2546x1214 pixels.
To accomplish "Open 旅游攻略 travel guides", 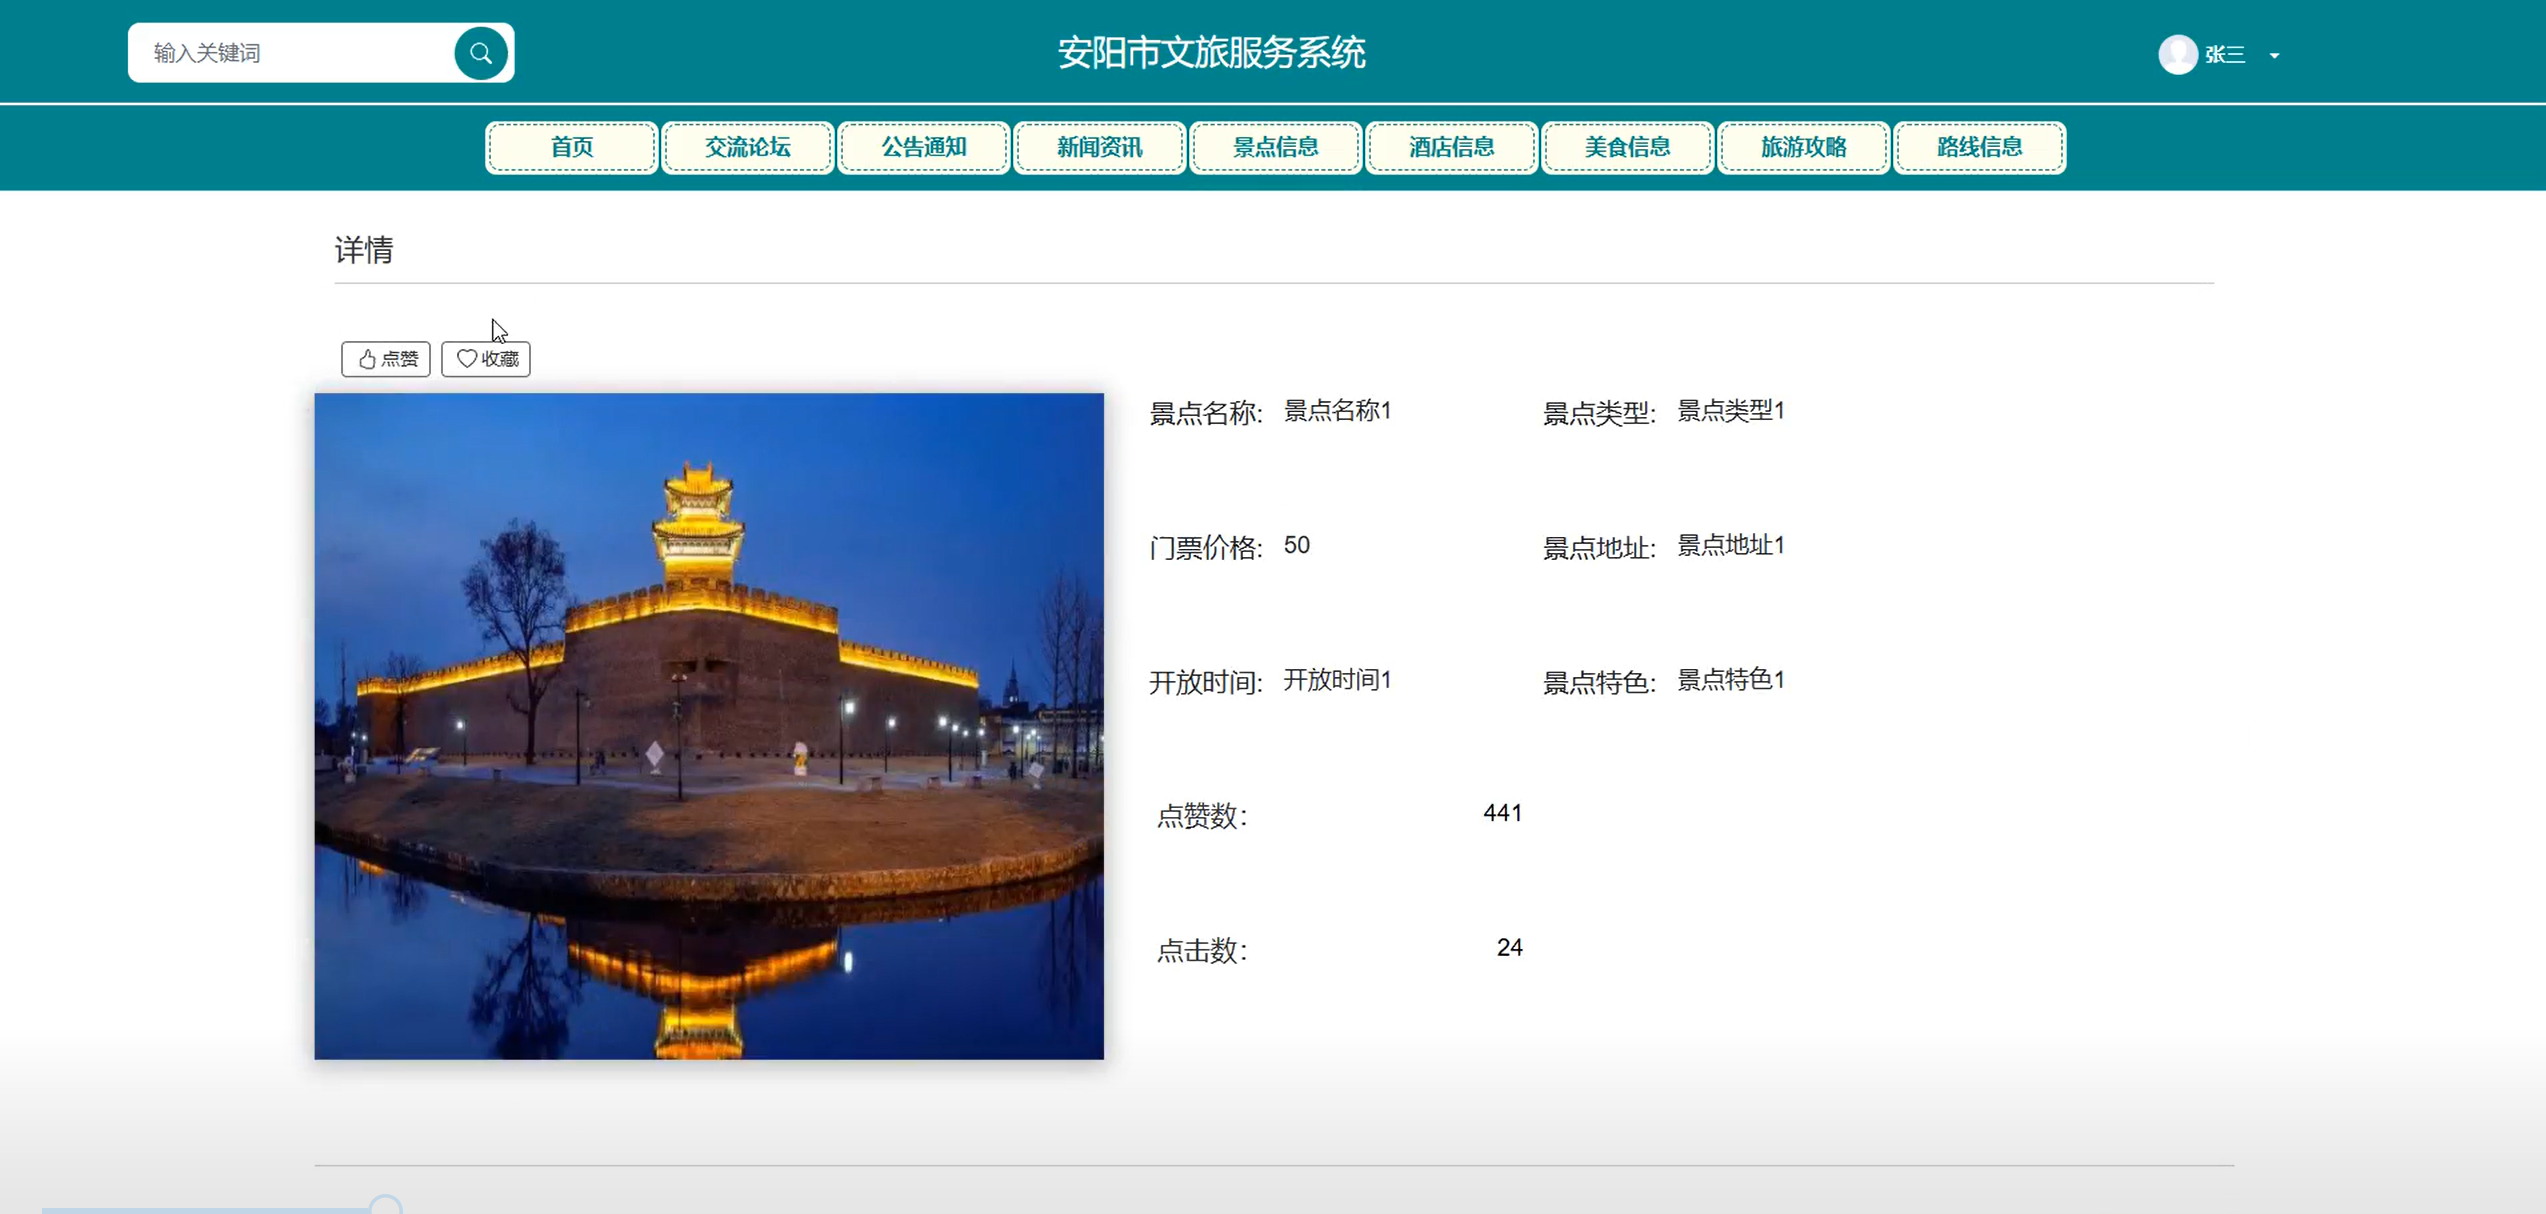I will (x=1803, y=148).
